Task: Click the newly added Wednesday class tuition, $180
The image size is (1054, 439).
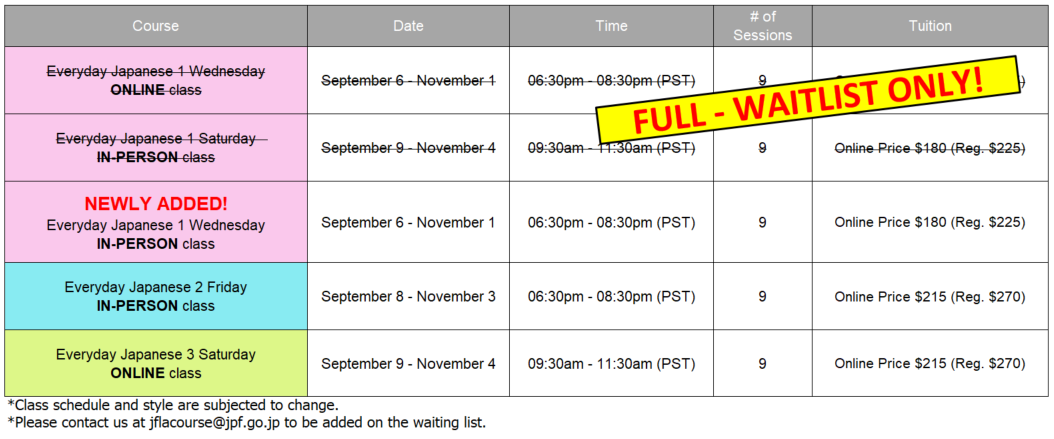Action: click(x=930, y=222)
